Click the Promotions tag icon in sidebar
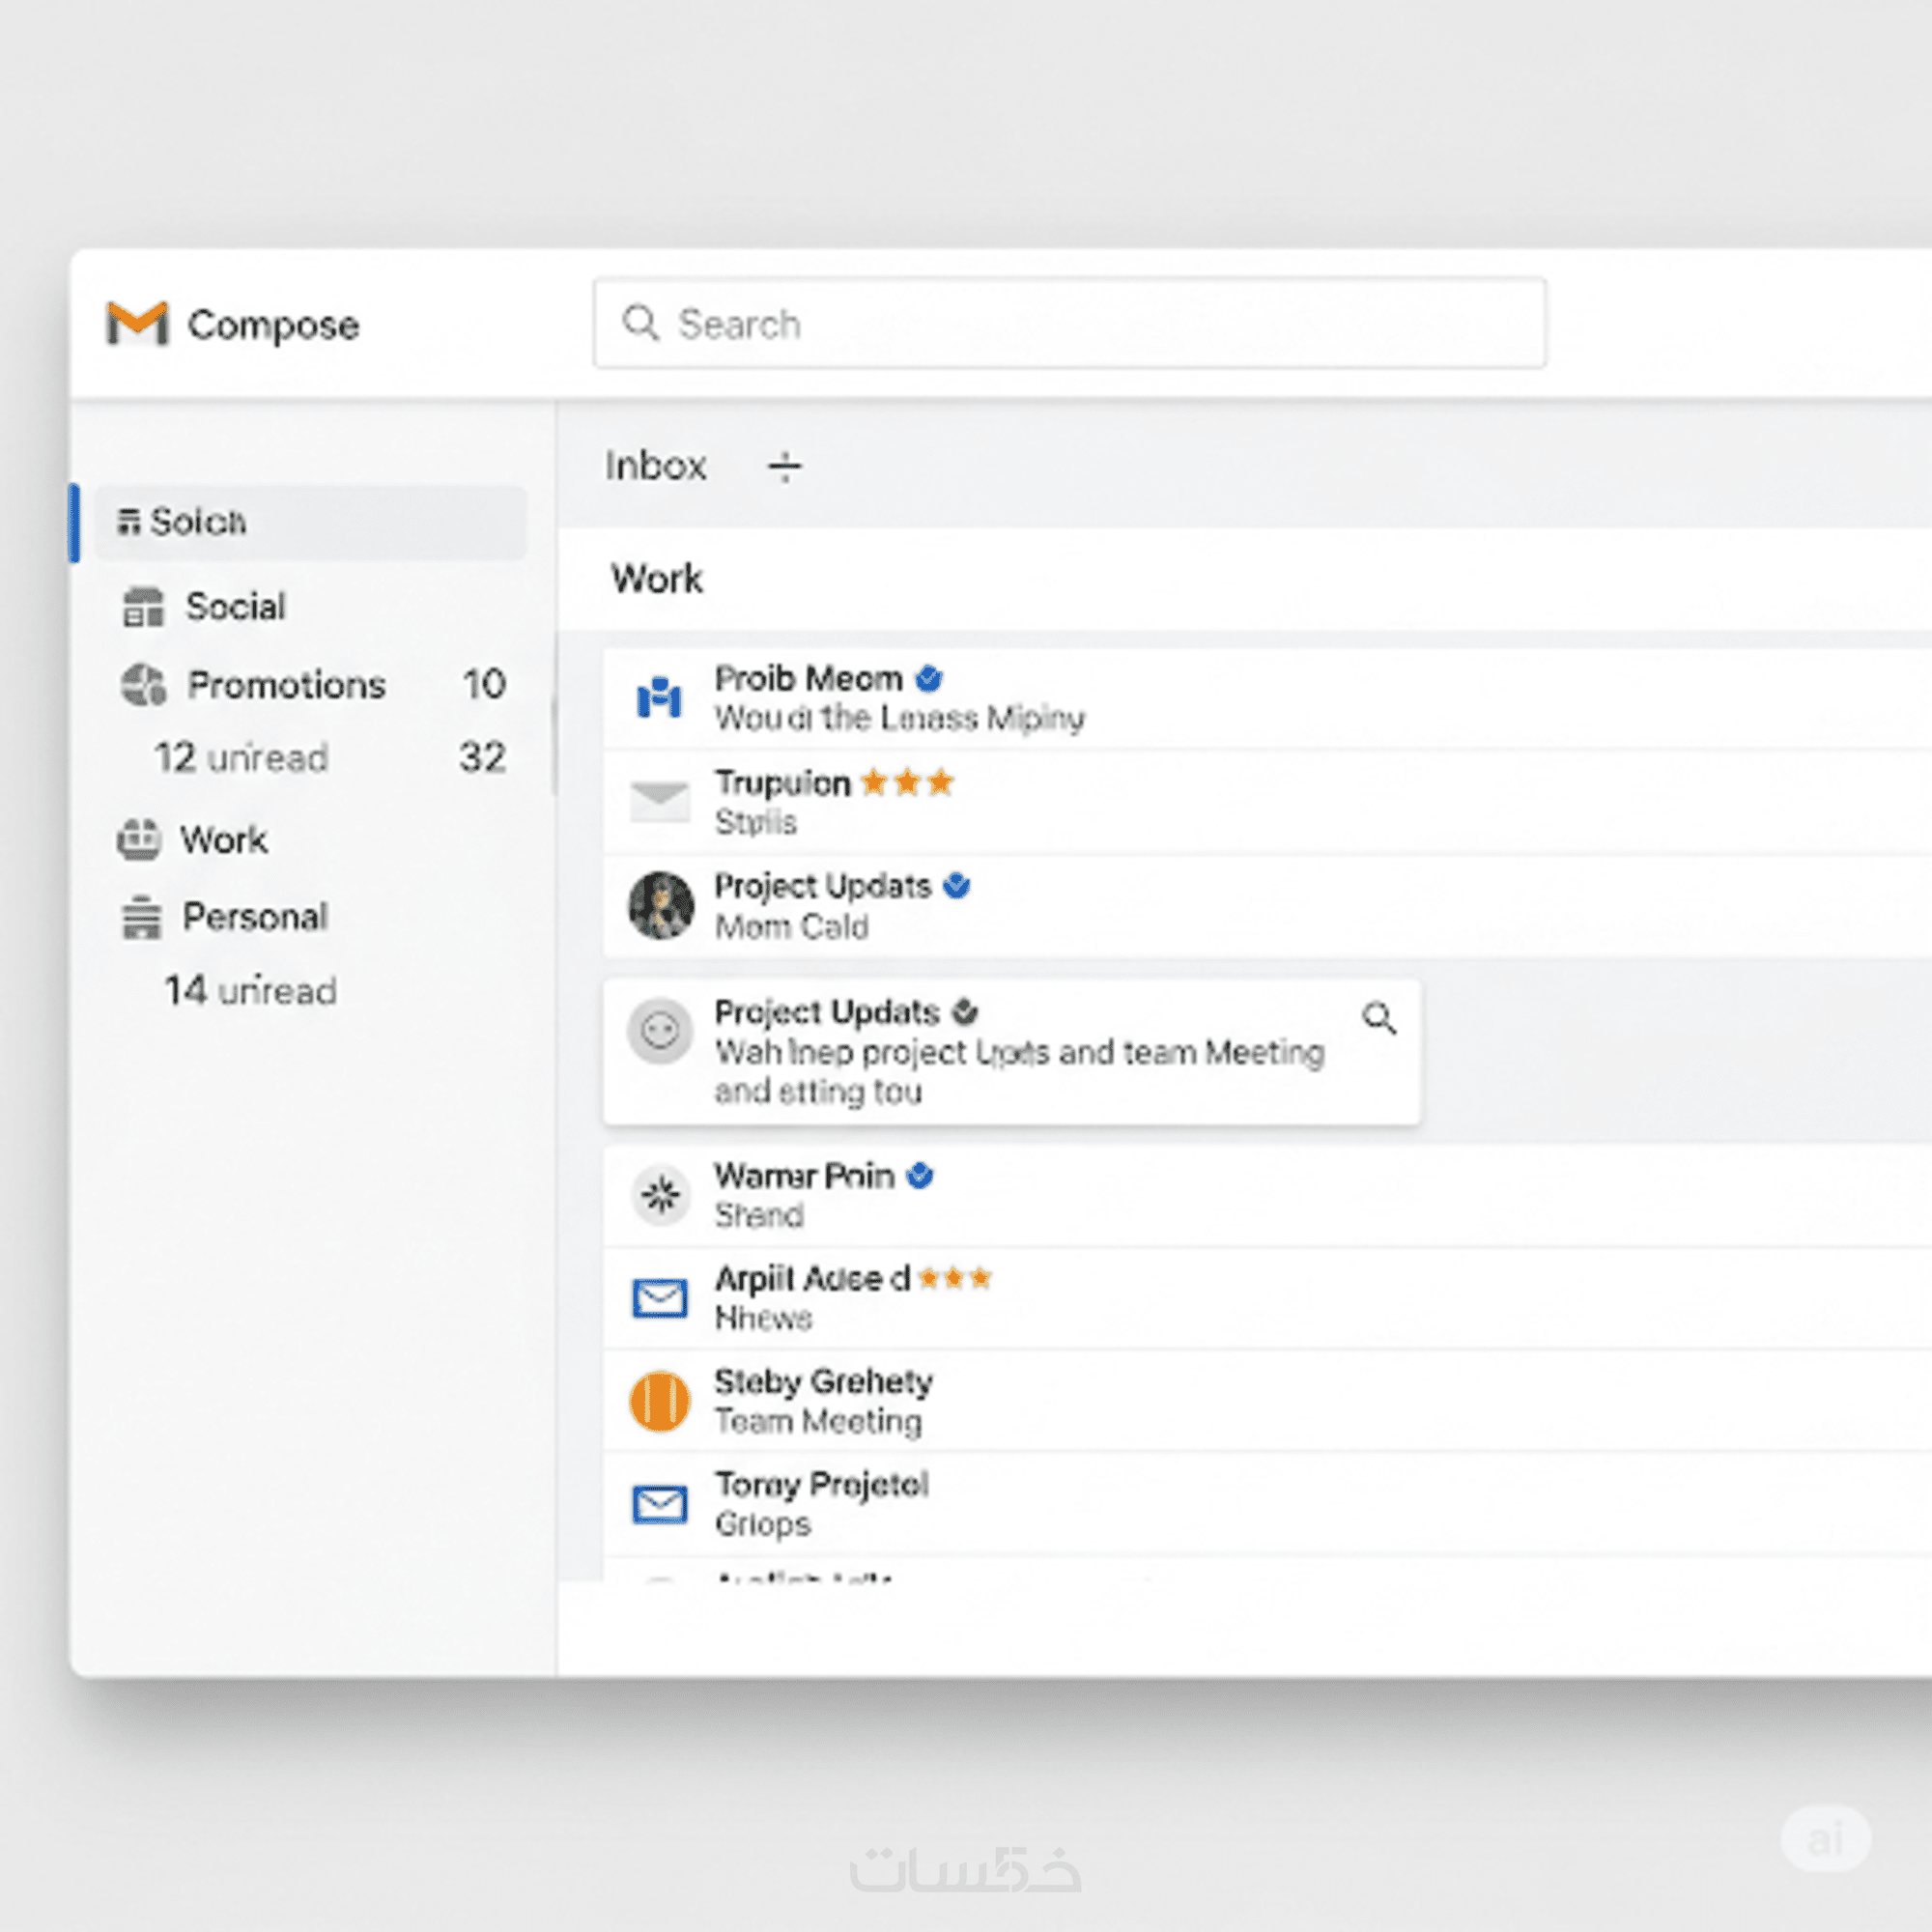 click(143, 685)
